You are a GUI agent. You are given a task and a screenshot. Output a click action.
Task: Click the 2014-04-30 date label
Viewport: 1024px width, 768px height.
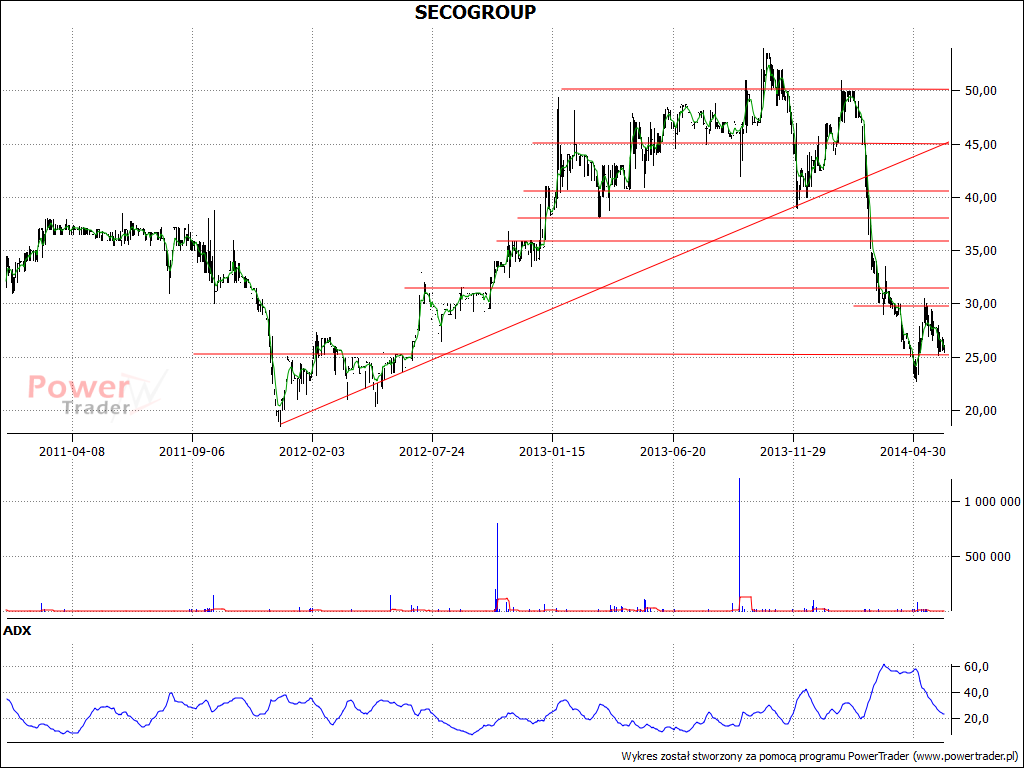913,451
